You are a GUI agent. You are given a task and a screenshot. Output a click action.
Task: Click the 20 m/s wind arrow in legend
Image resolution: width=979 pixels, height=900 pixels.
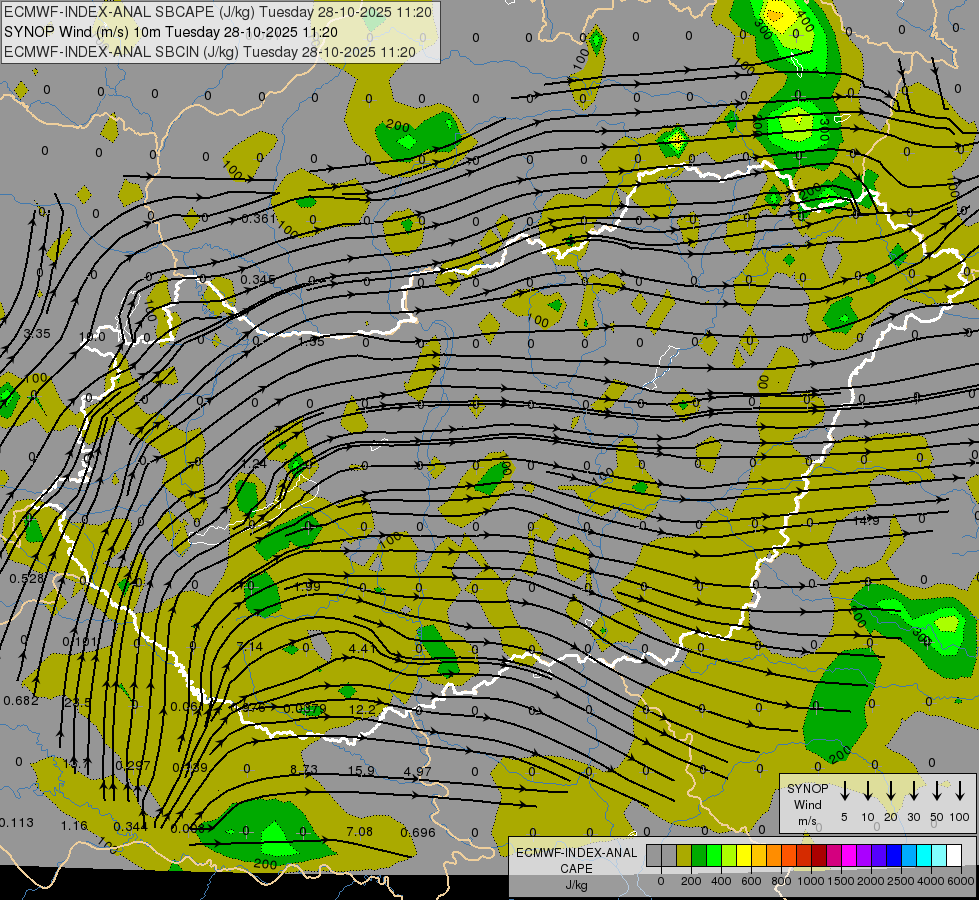[x=891, y=791]
